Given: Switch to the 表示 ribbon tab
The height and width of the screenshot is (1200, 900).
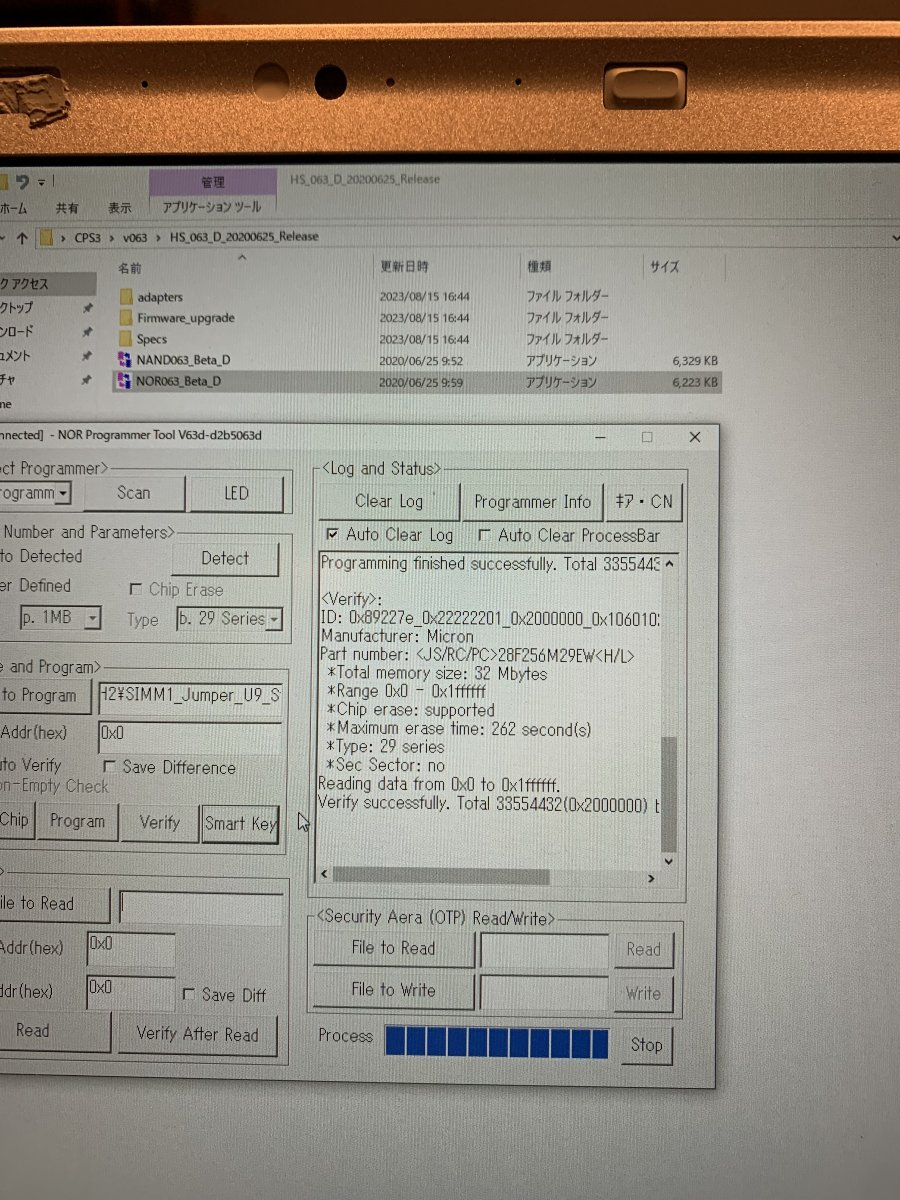Looking at the screenshot, I should tap(119, 208).
